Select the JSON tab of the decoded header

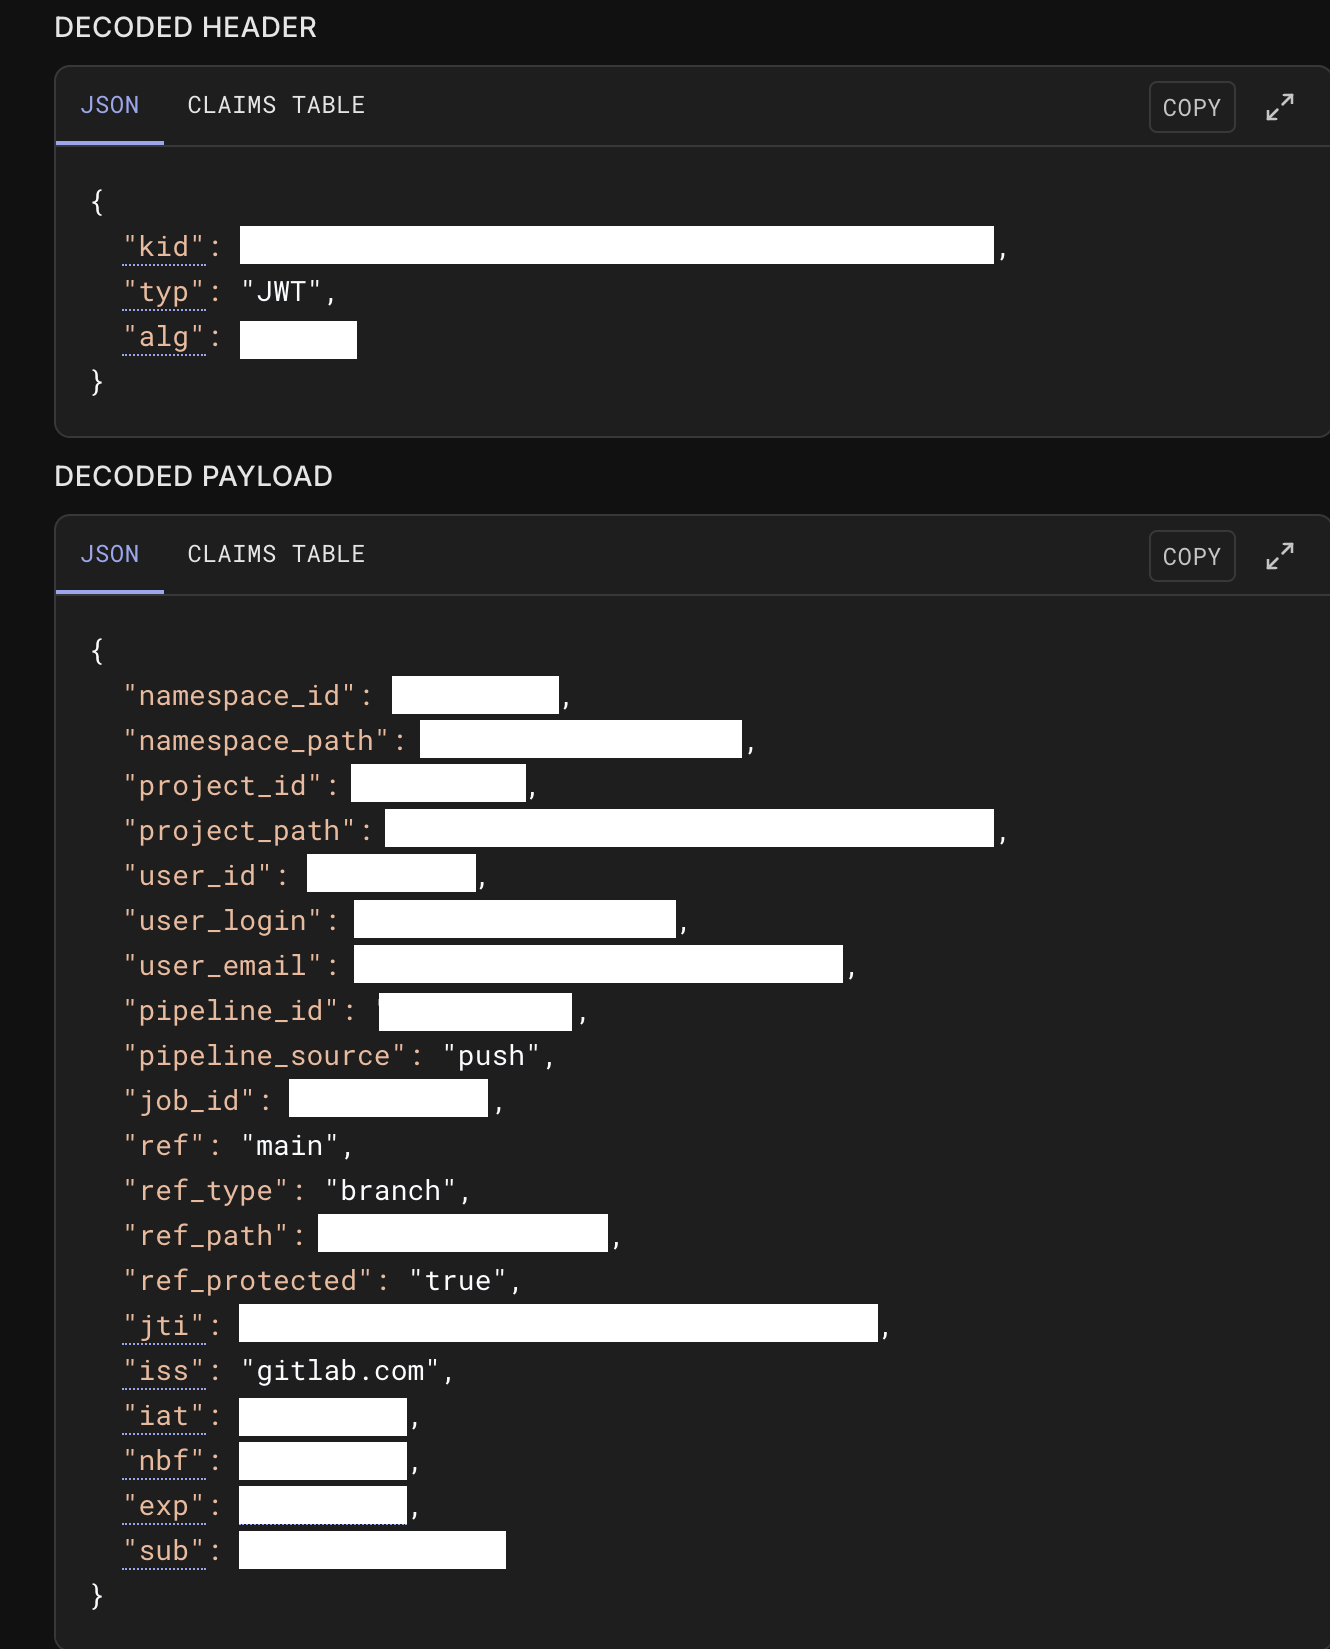109,105
